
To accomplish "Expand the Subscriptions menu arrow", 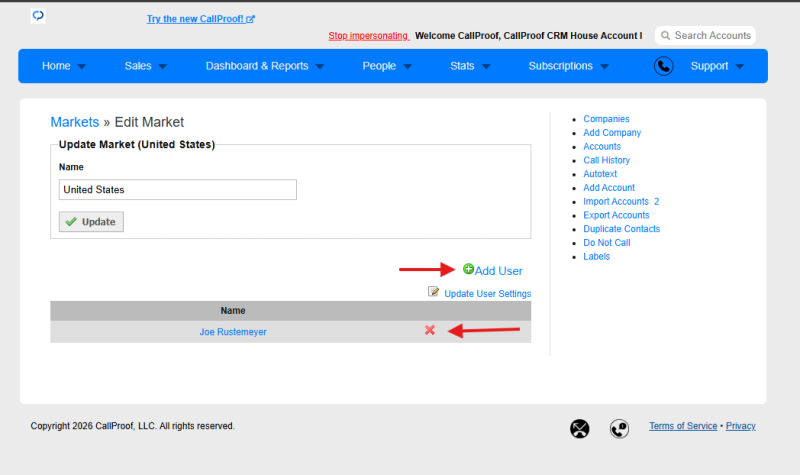I will [605, 66].
